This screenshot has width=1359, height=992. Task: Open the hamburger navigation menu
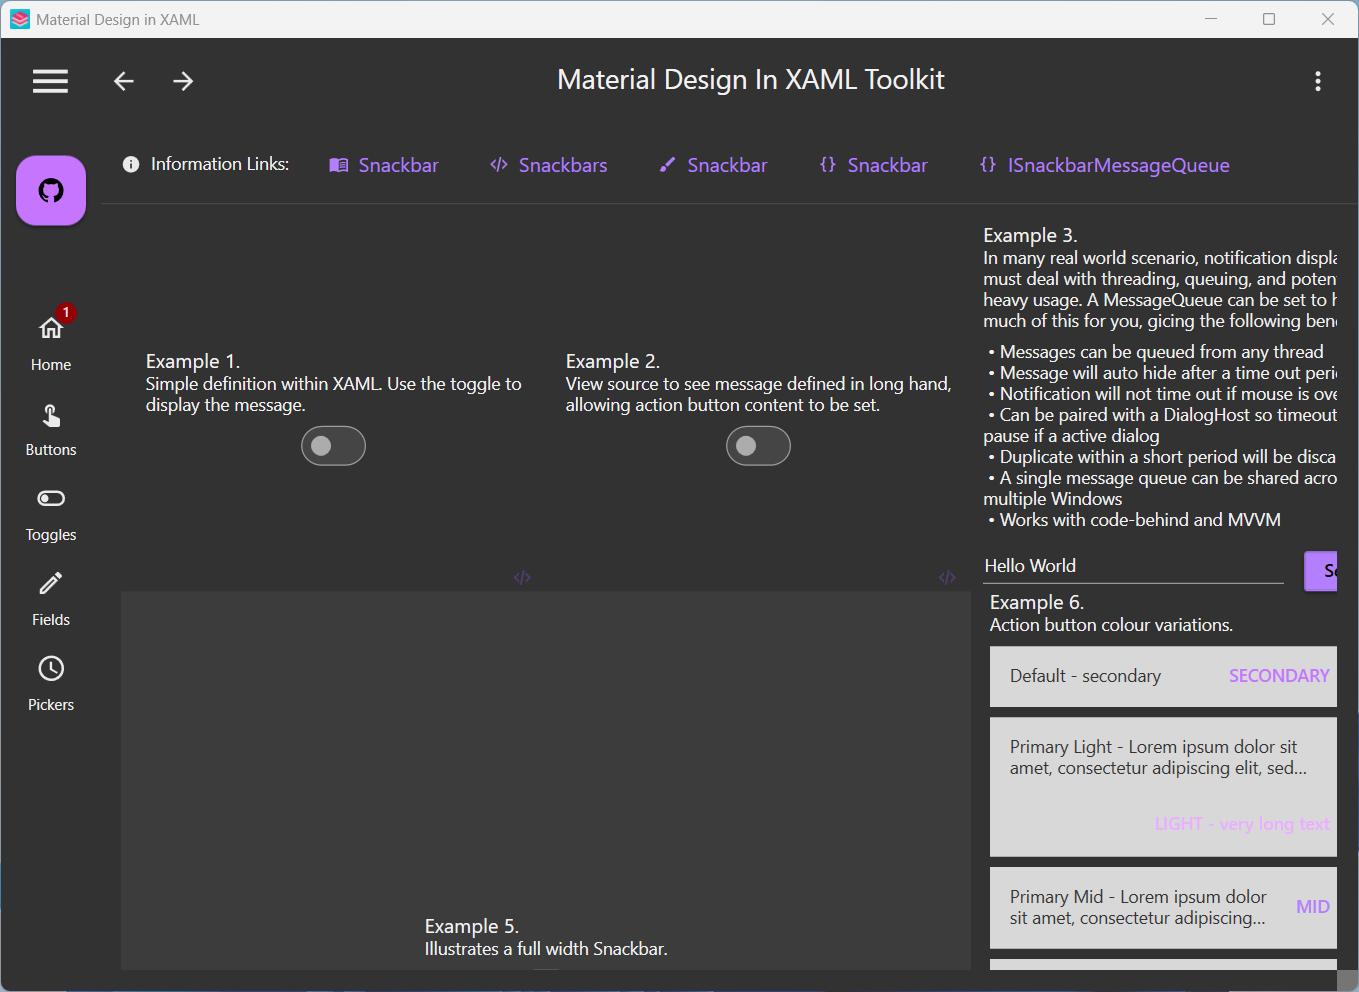pos(50,81)
